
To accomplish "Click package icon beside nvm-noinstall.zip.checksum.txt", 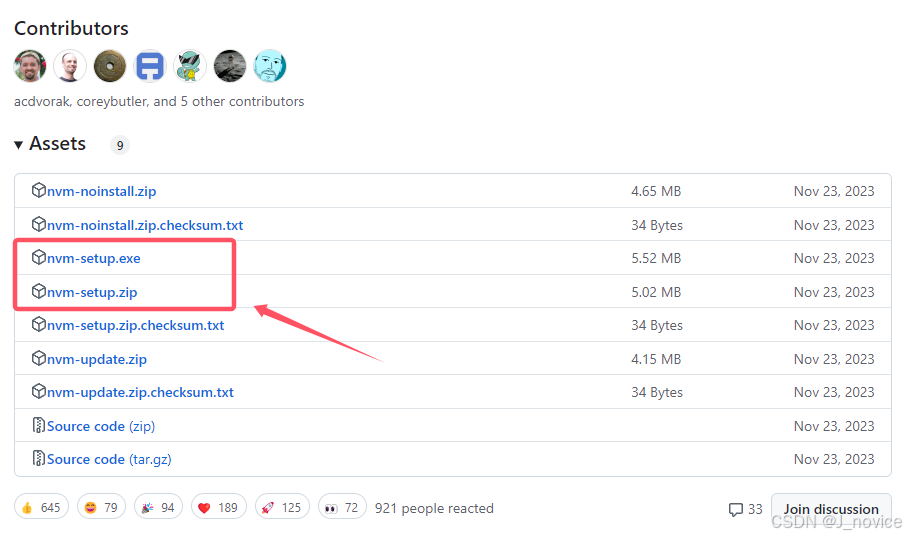I will (39, 224).
